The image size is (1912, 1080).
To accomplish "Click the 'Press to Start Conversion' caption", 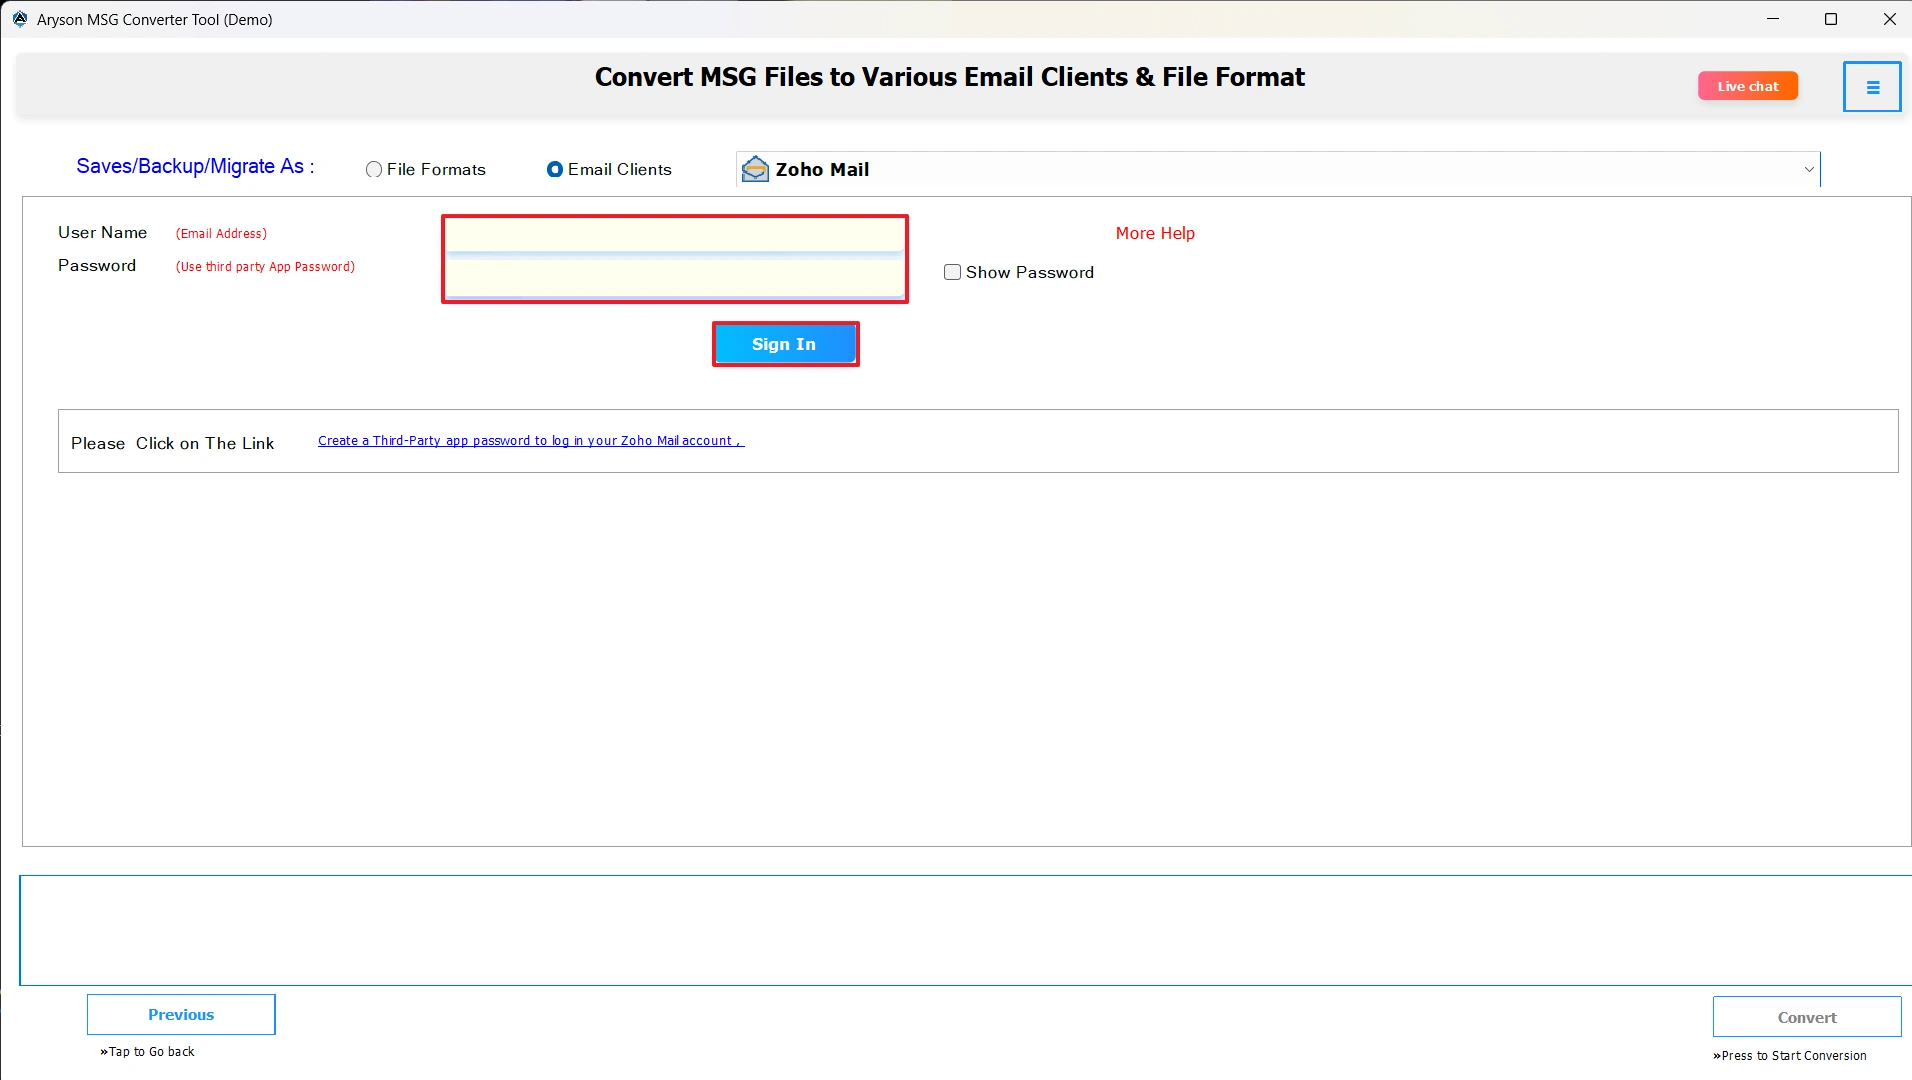I will click(1790, 1056).
